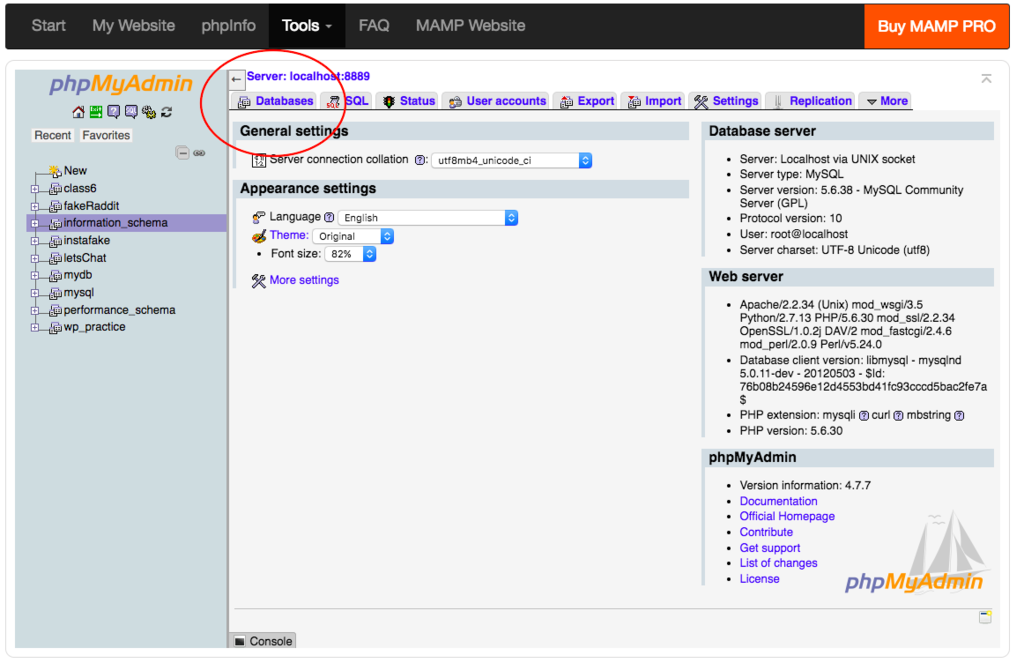Viewport: 1024px width, 663px height.
Task: Click the bookmark note icon above console
Action: pos(985,617)
